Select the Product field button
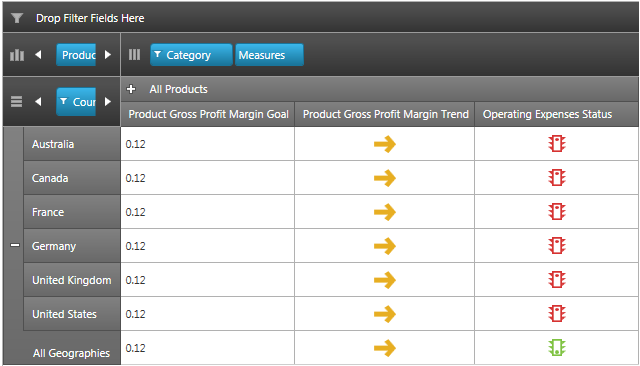This screenshot has height=366, width=640. pyautogui.click(x=76, y=55)
